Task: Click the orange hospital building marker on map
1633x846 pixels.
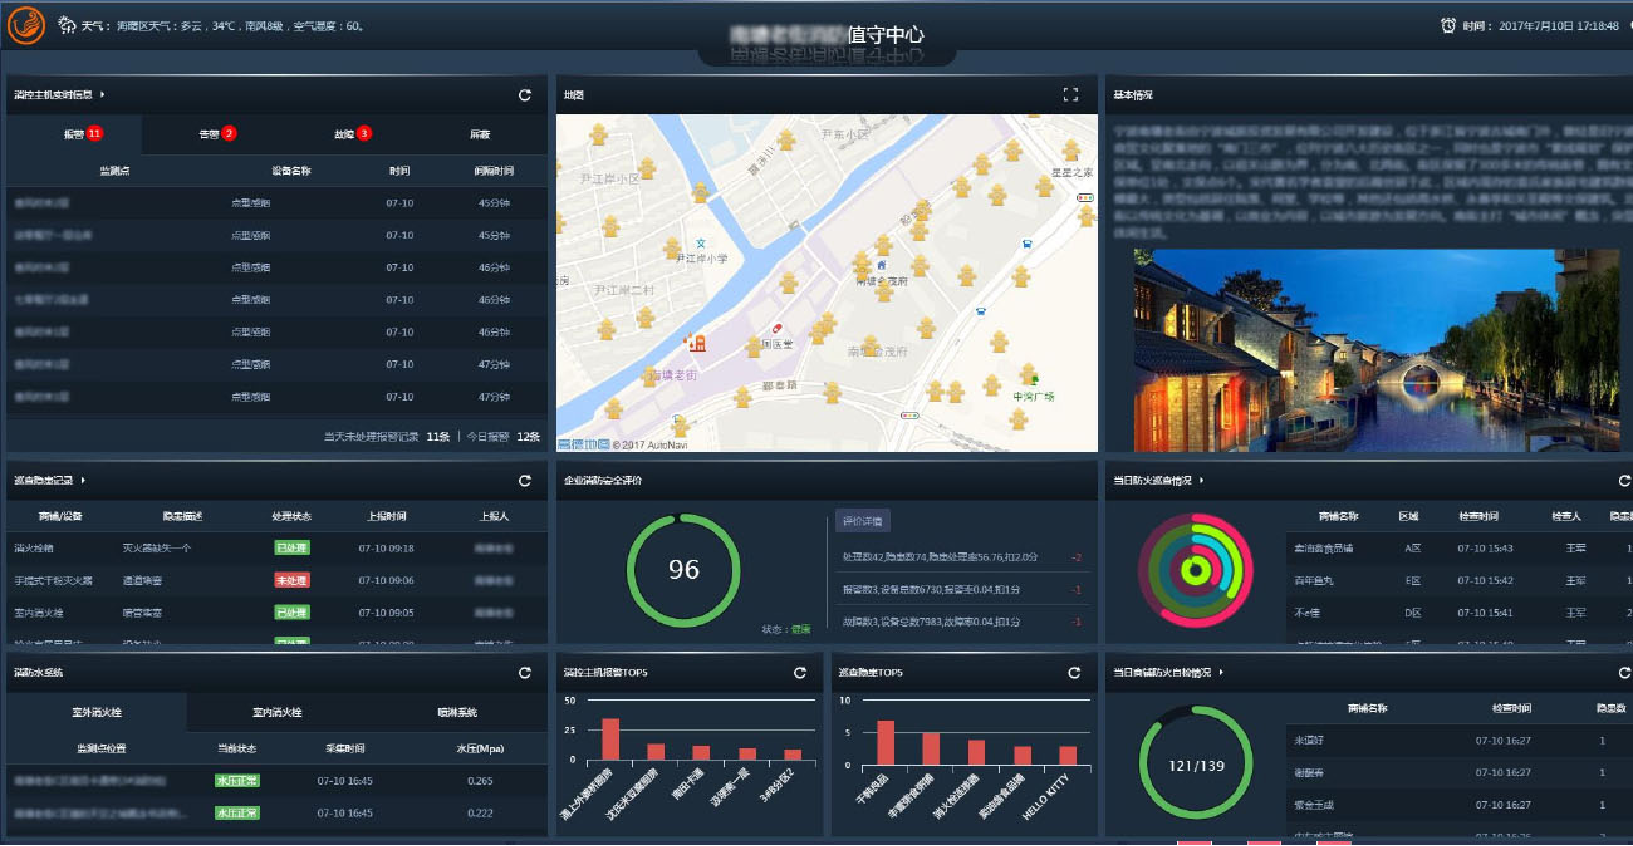Action: (695, 343)
